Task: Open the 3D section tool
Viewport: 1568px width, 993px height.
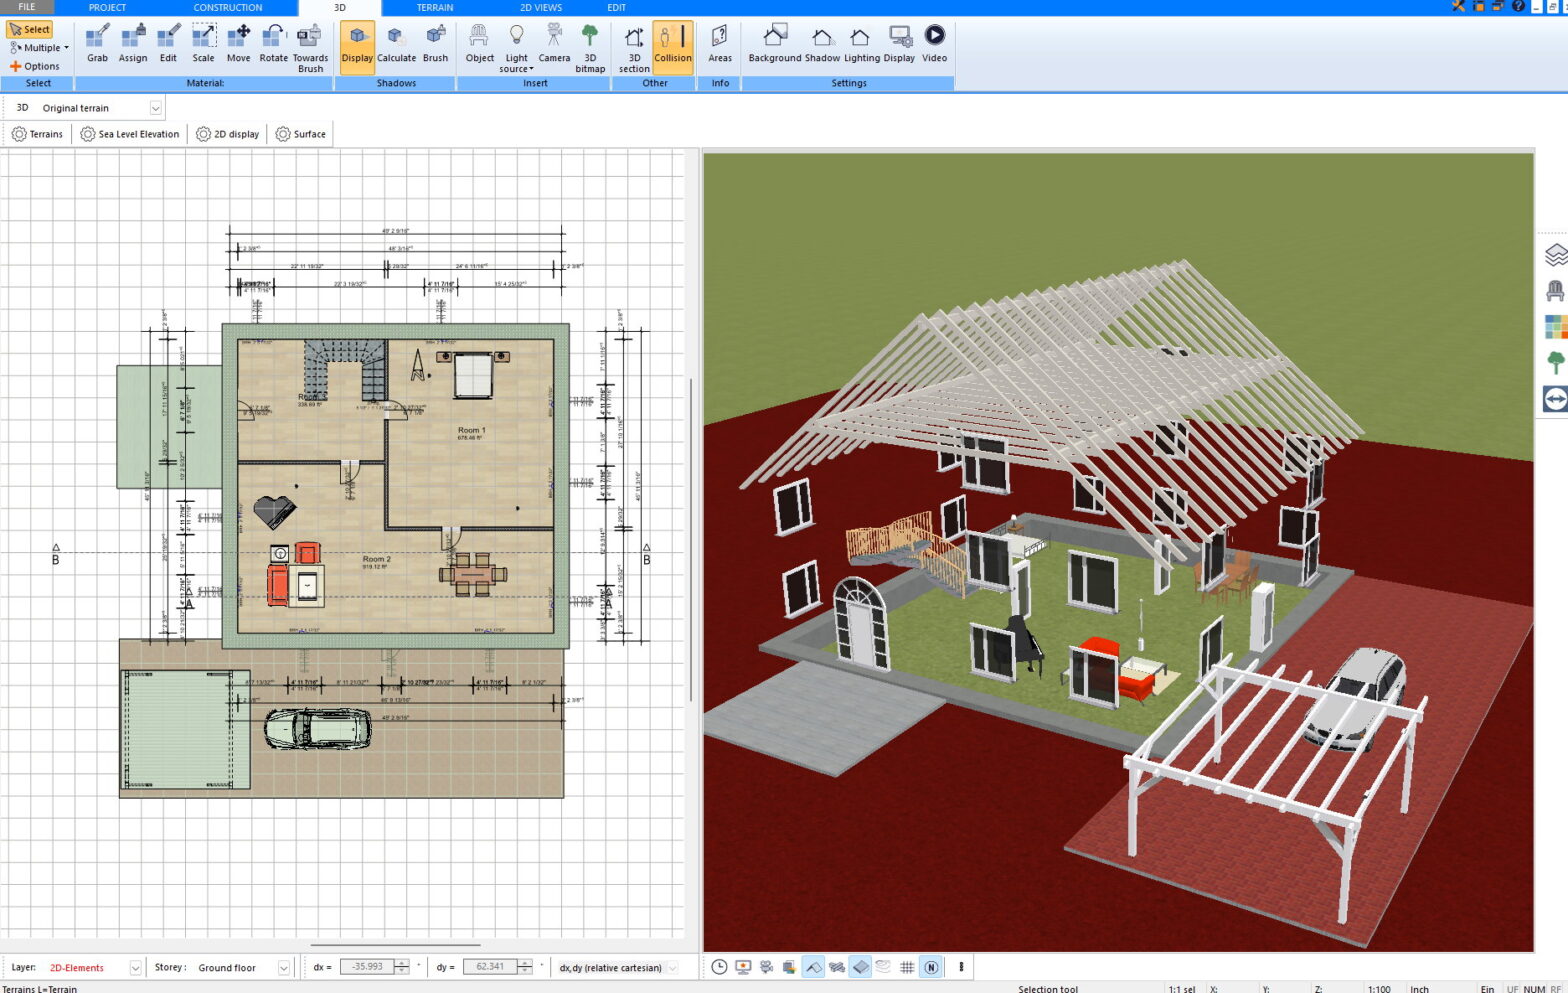Action: point(634,48)
